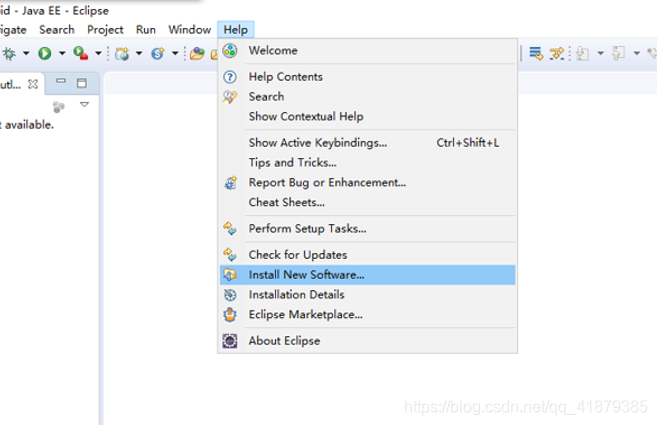
Task: Click the Check for Updates icon
Action: [230, 255]
